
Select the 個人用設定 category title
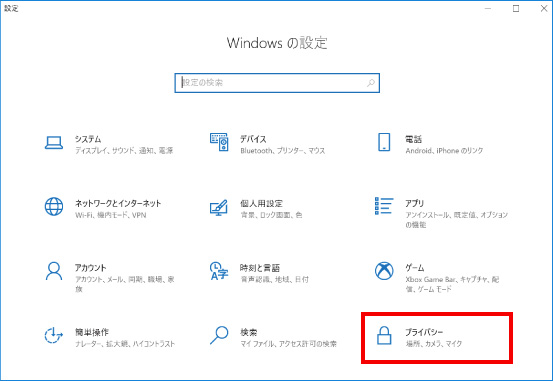tap(261, 203)
